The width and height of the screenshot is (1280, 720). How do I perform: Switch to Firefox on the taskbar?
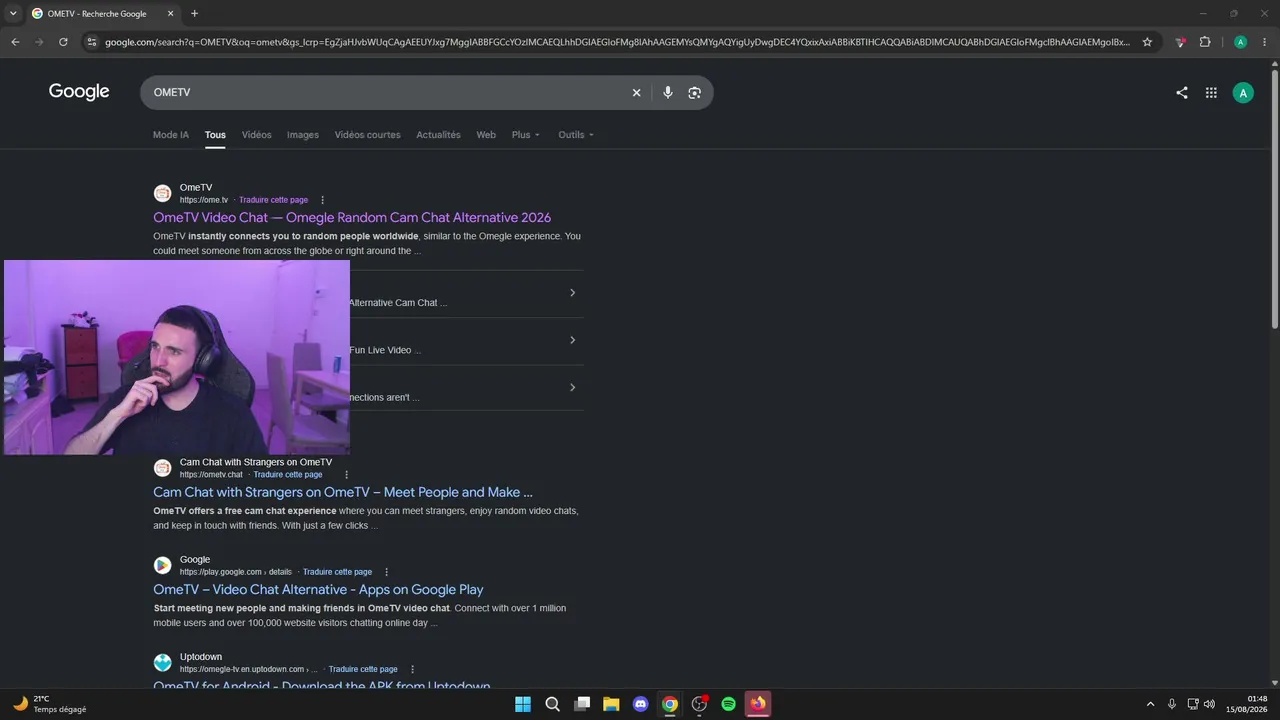coord(758,704)
